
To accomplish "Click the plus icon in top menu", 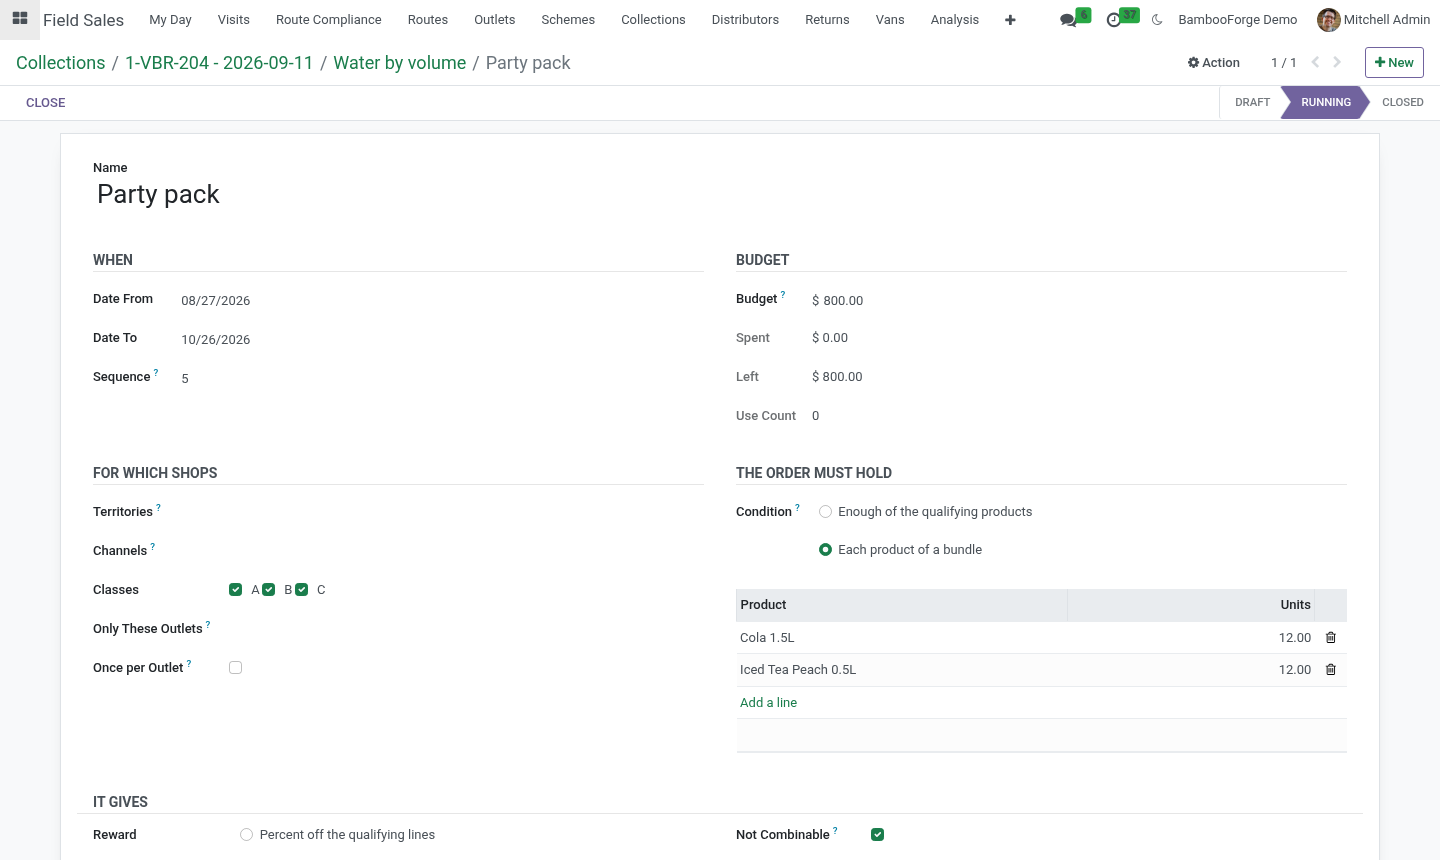I will tap(1010, 20).
